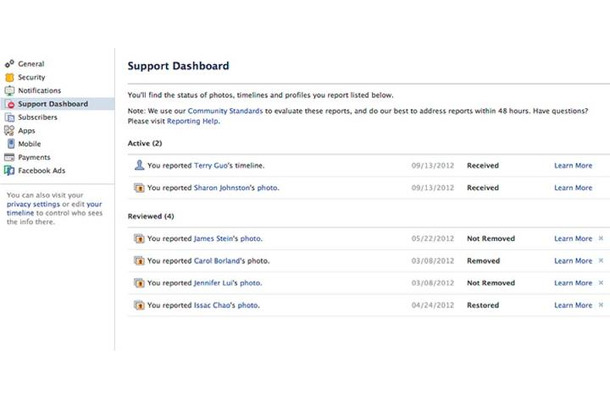Click photo icon beside Issac Chao report
This screenshot has height=400, width=610.
(139, 305)
